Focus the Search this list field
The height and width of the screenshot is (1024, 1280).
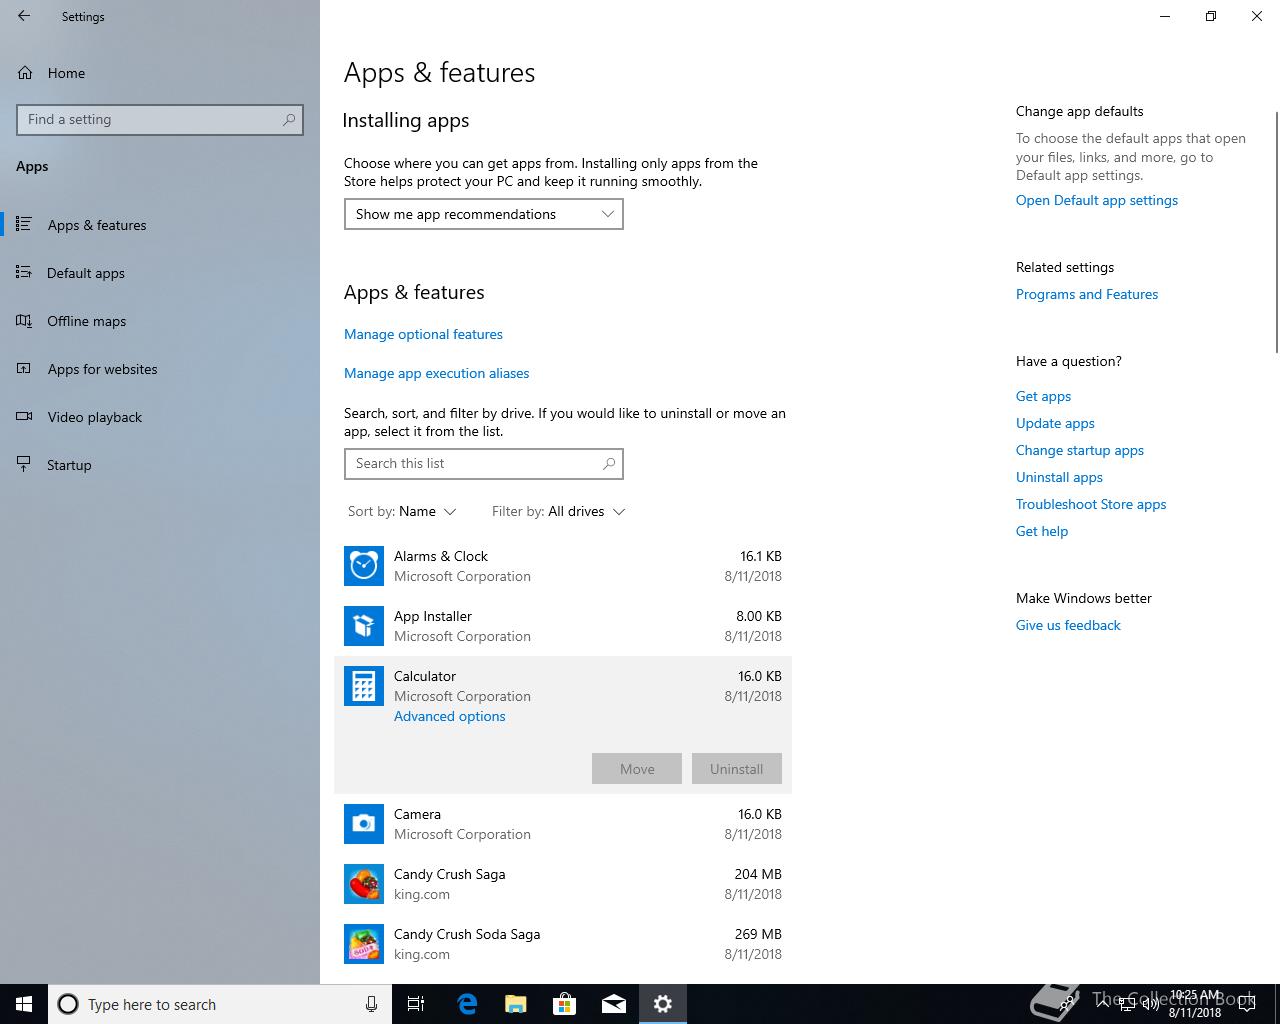(x=484, y=463)
